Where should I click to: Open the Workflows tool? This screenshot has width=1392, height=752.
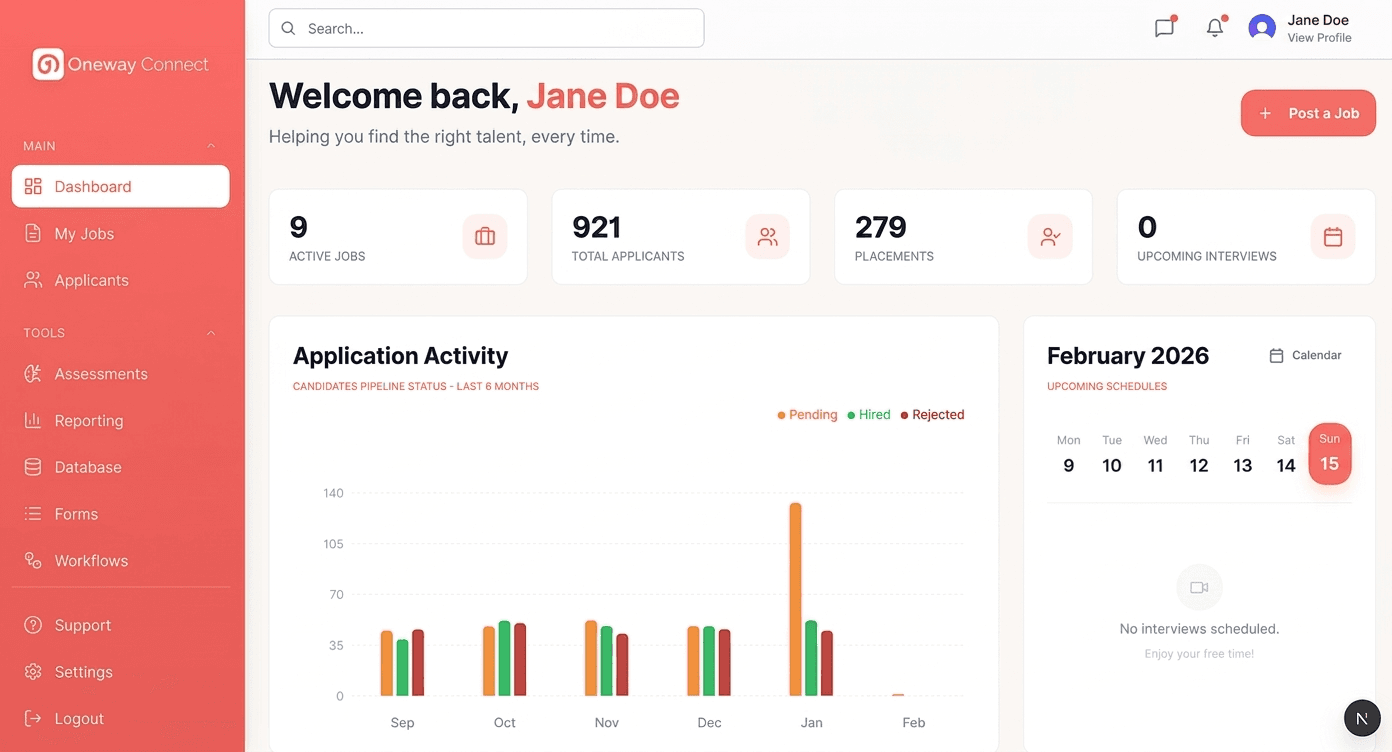[90, 560]
